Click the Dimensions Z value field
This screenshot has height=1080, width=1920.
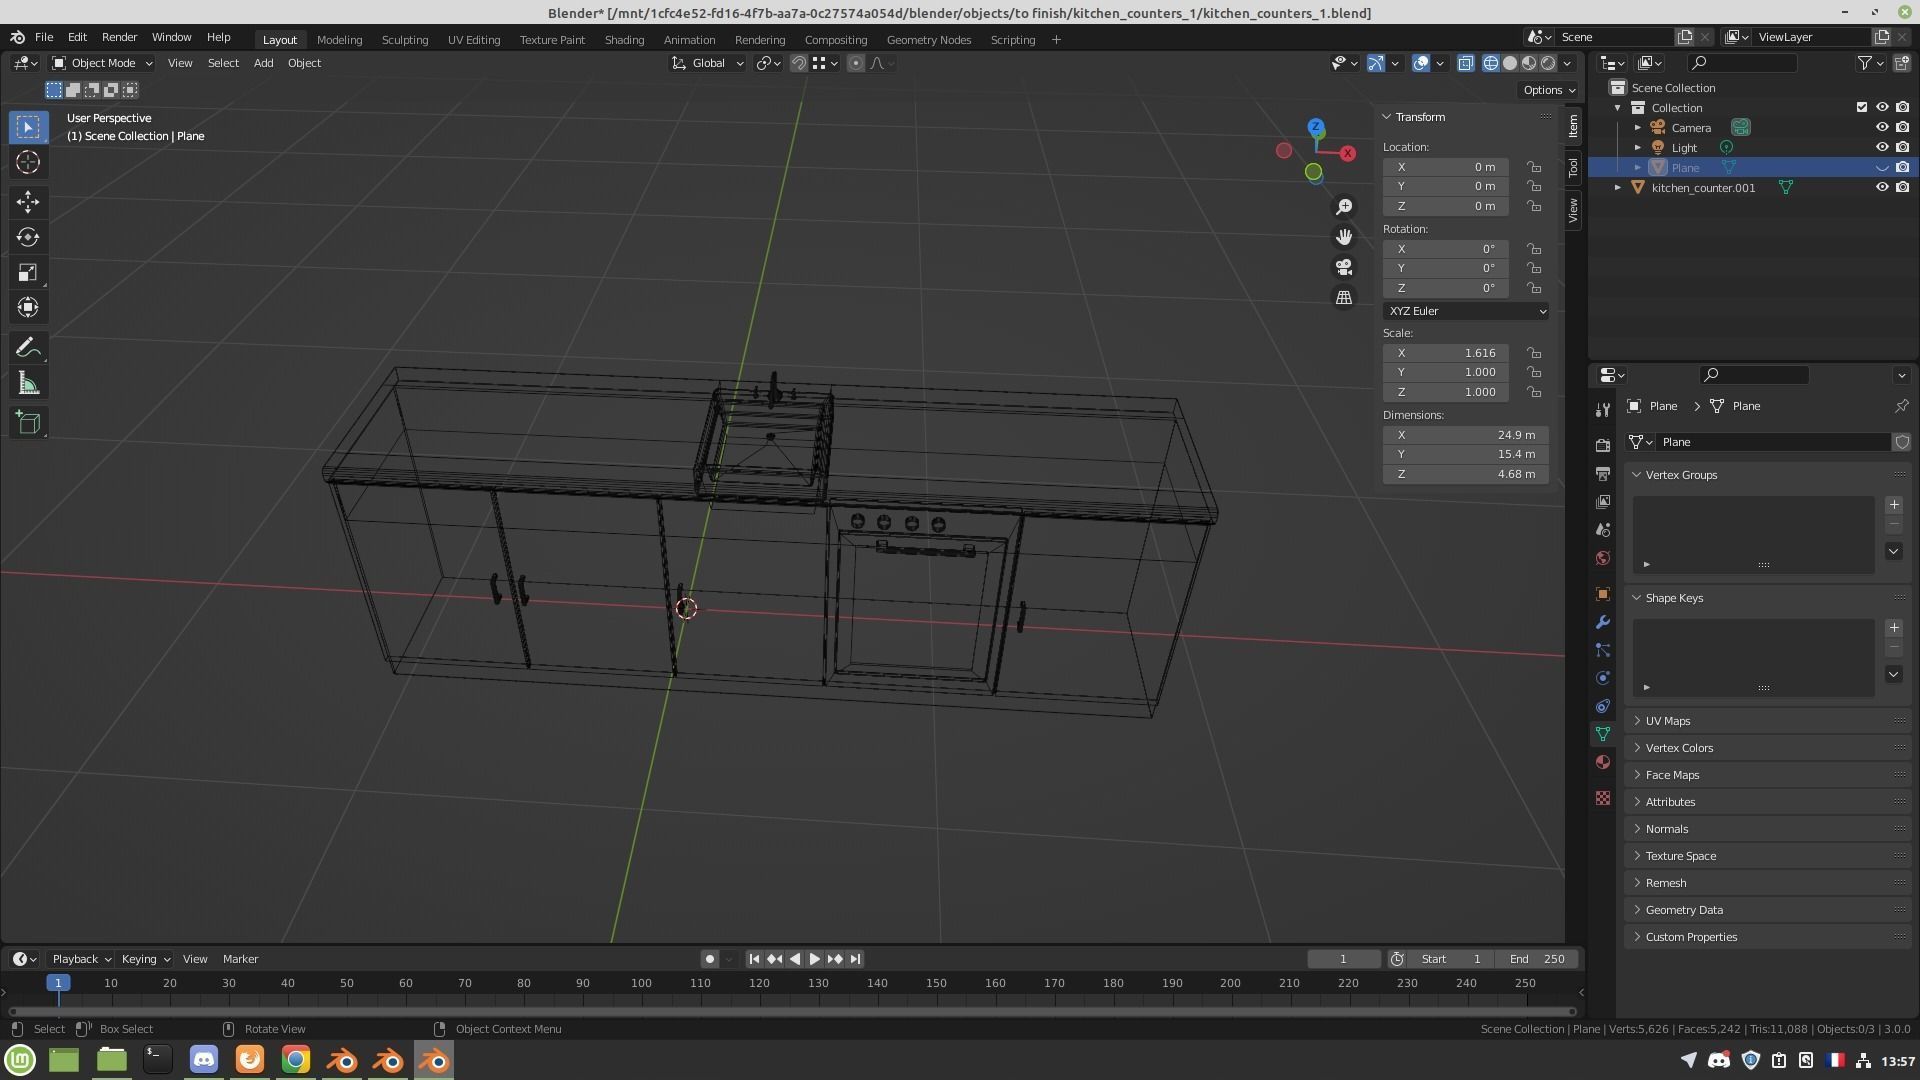(x=1466, y=474)
